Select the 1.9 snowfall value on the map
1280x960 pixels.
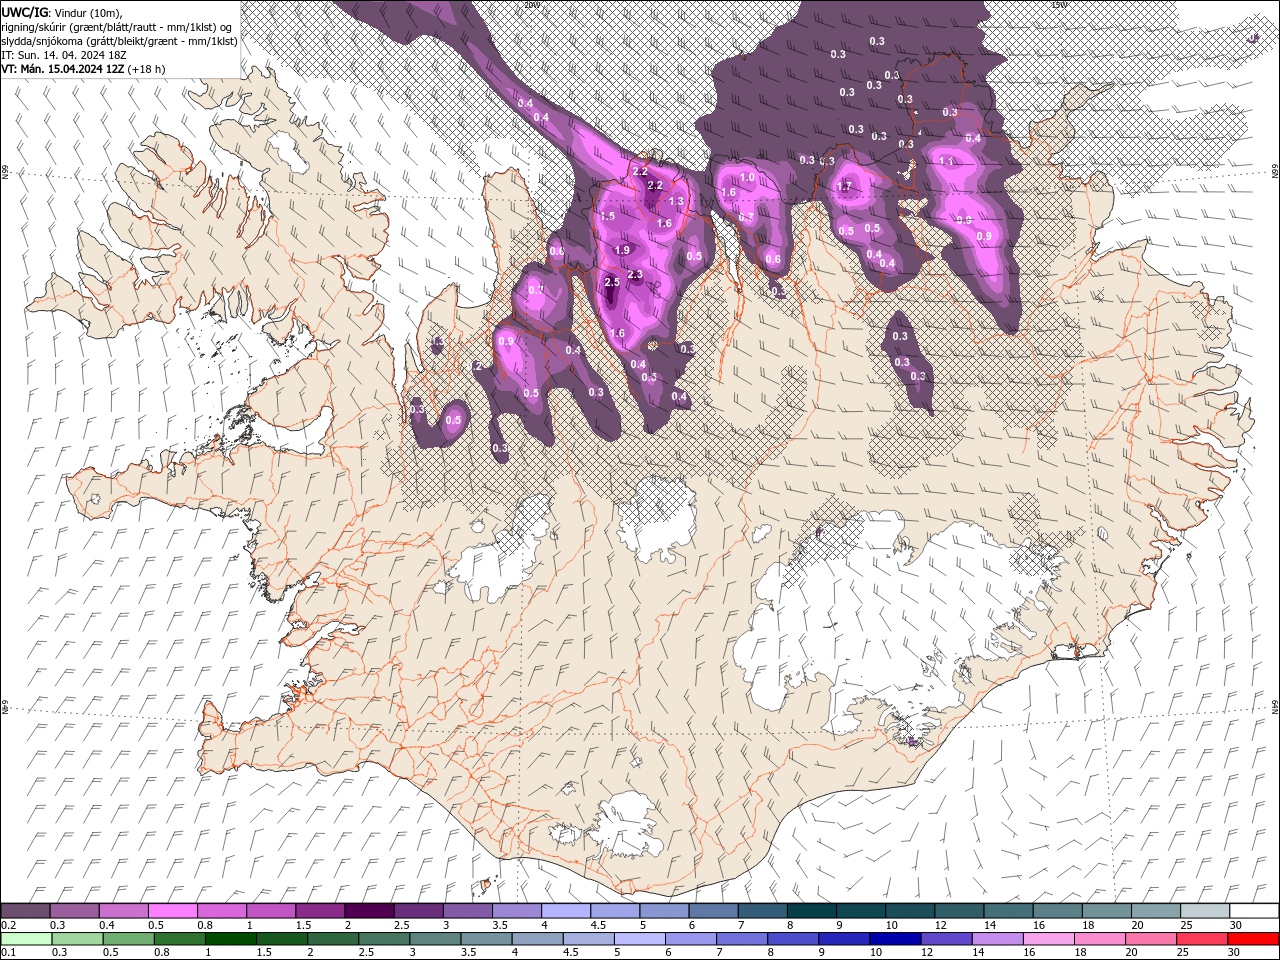622,250
